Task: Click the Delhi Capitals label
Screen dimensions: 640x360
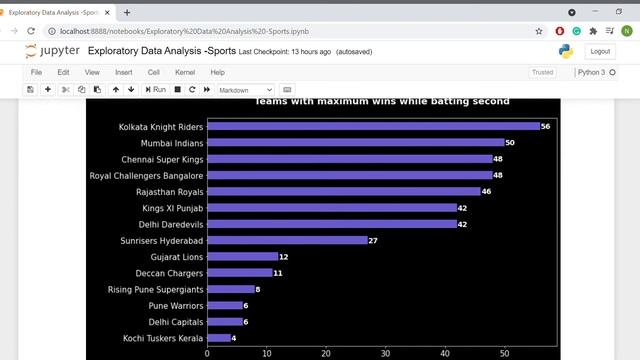Action: pyautogui.click(x=176, y=322)
